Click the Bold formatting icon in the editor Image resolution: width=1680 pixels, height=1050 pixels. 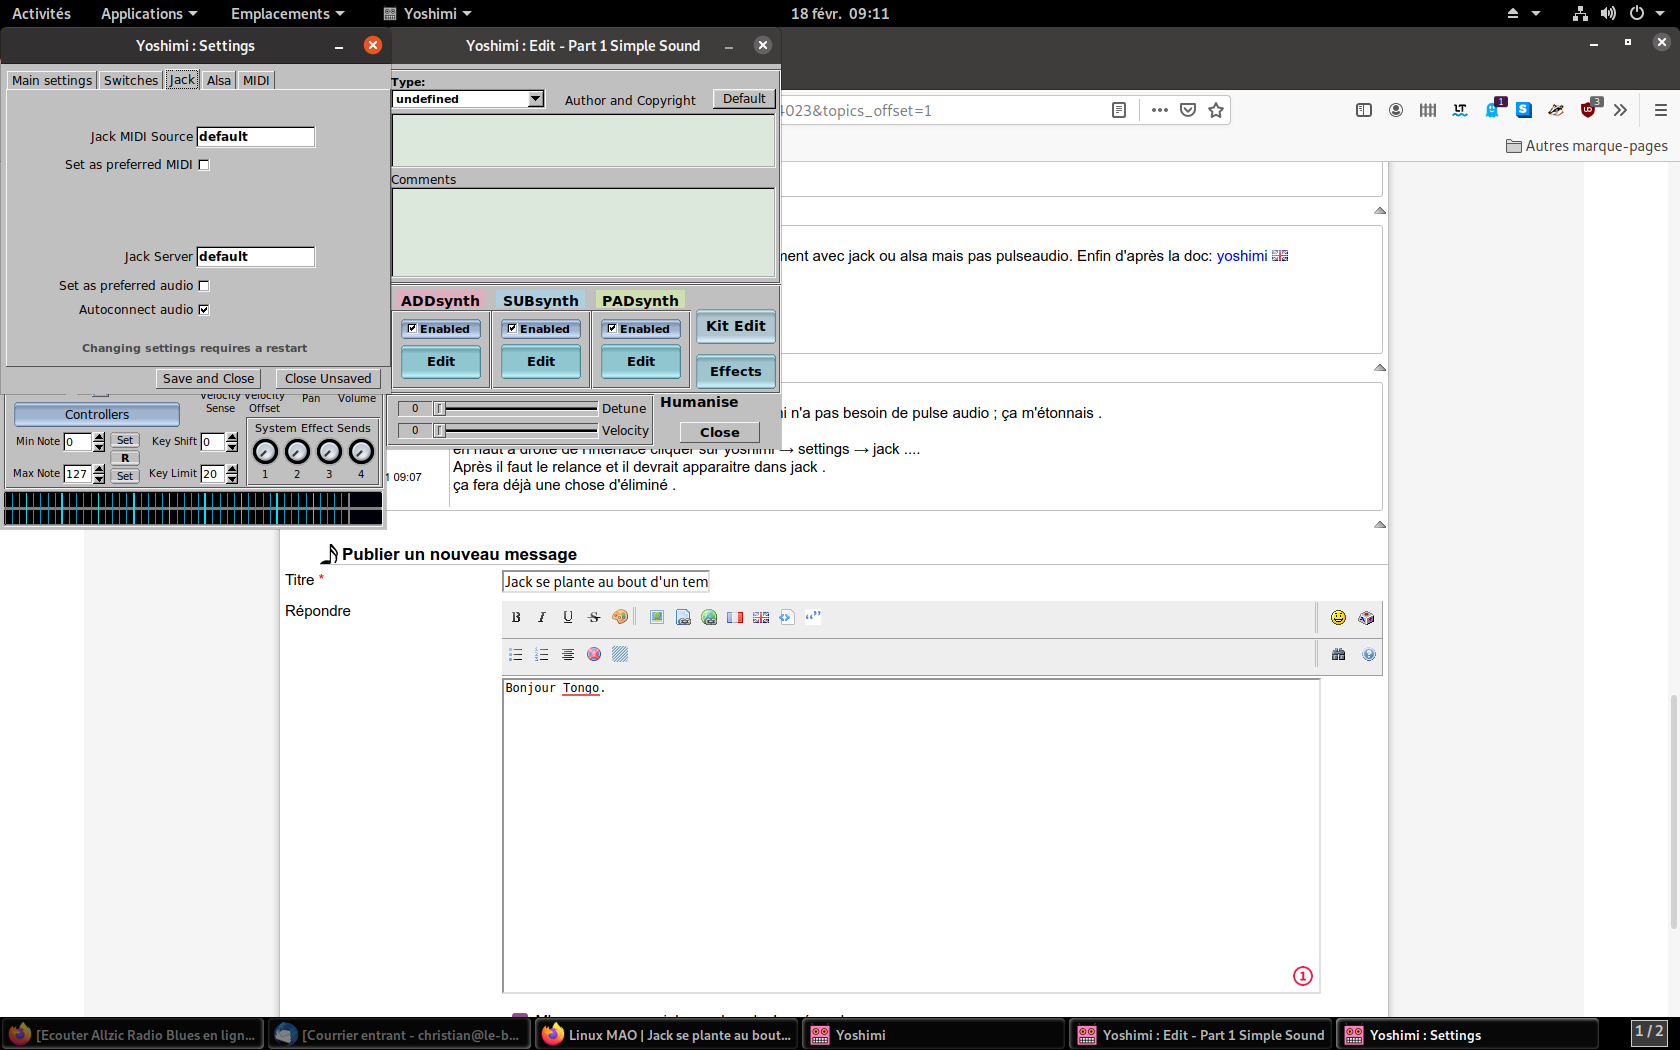tap(516, 617)
